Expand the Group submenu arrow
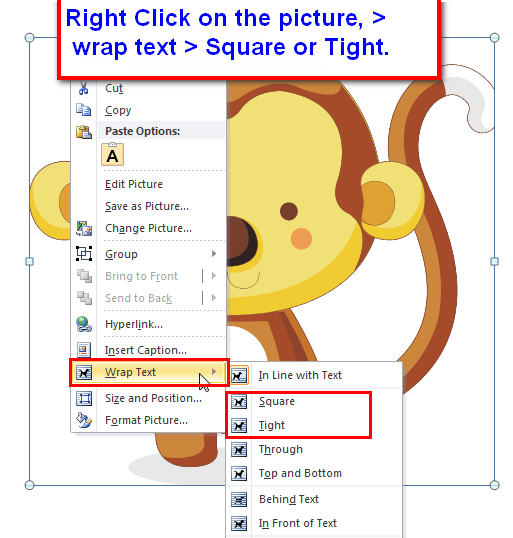The width and height of the screenshot is (513, 538). click(214, 254)
